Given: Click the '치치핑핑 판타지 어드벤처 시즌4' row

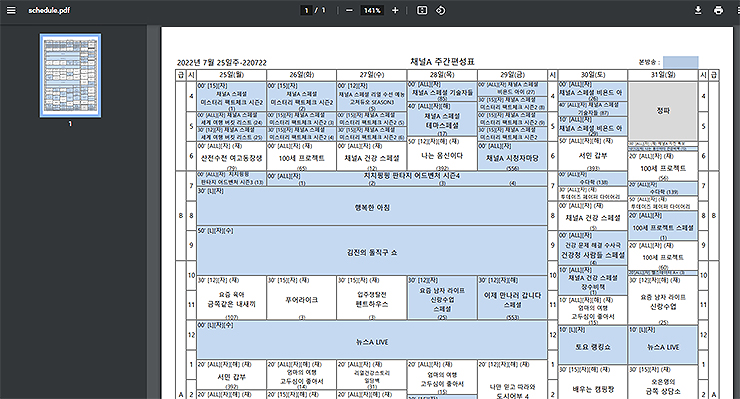Looking at the screenshot, I should (x=407, y=179).
